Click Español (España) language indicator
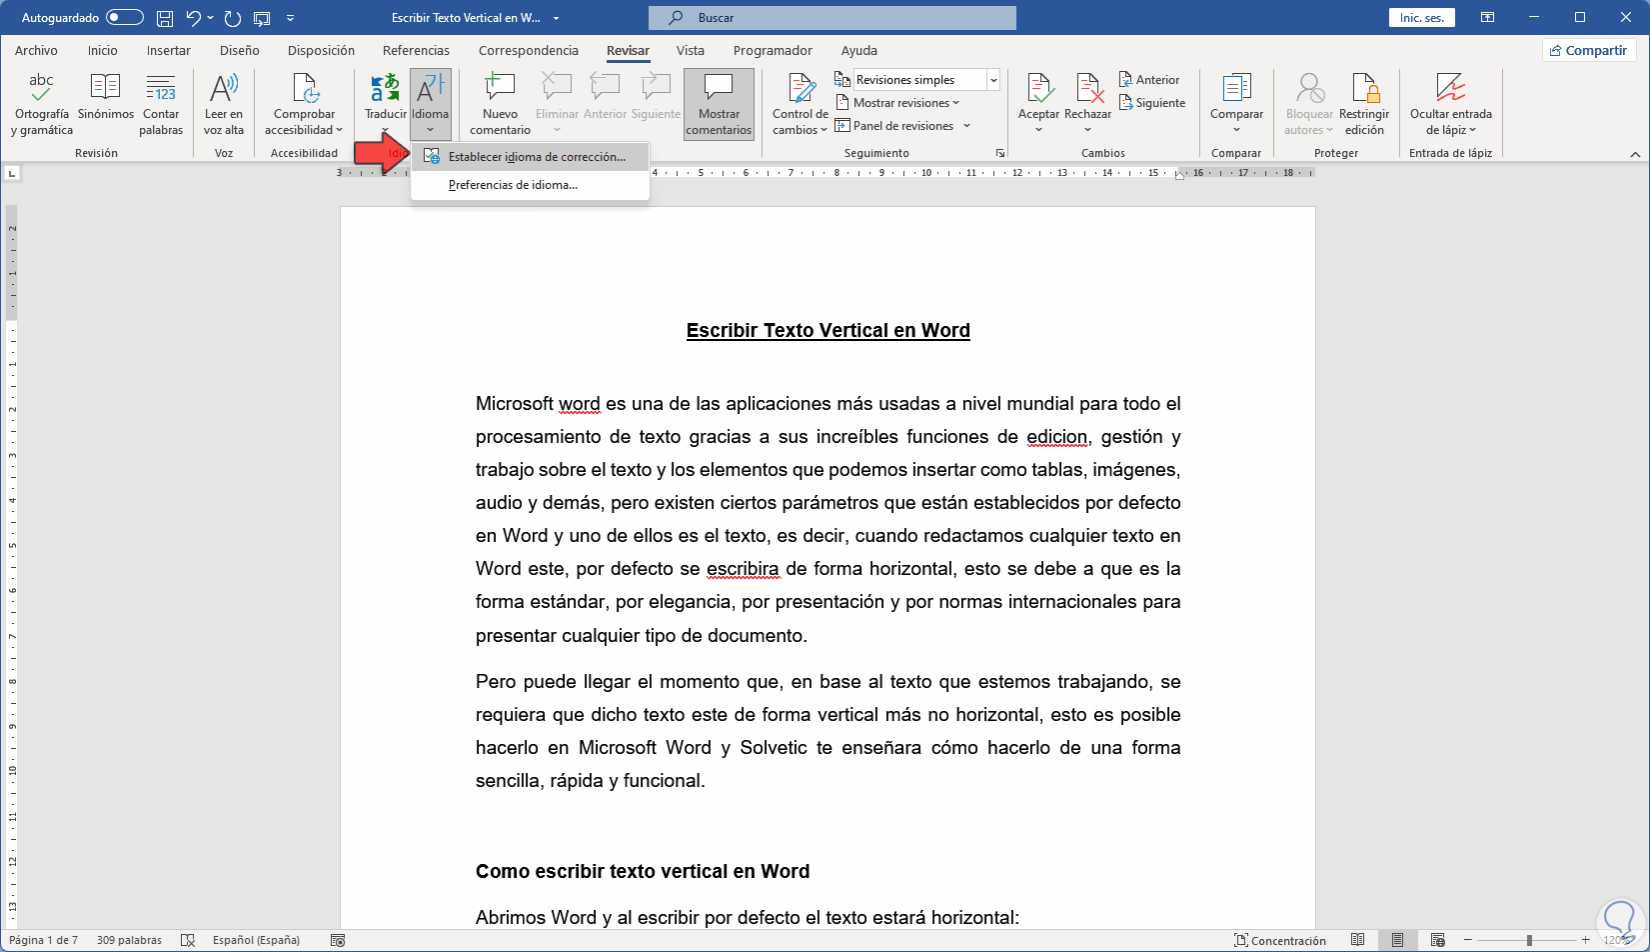 [256, 940]
